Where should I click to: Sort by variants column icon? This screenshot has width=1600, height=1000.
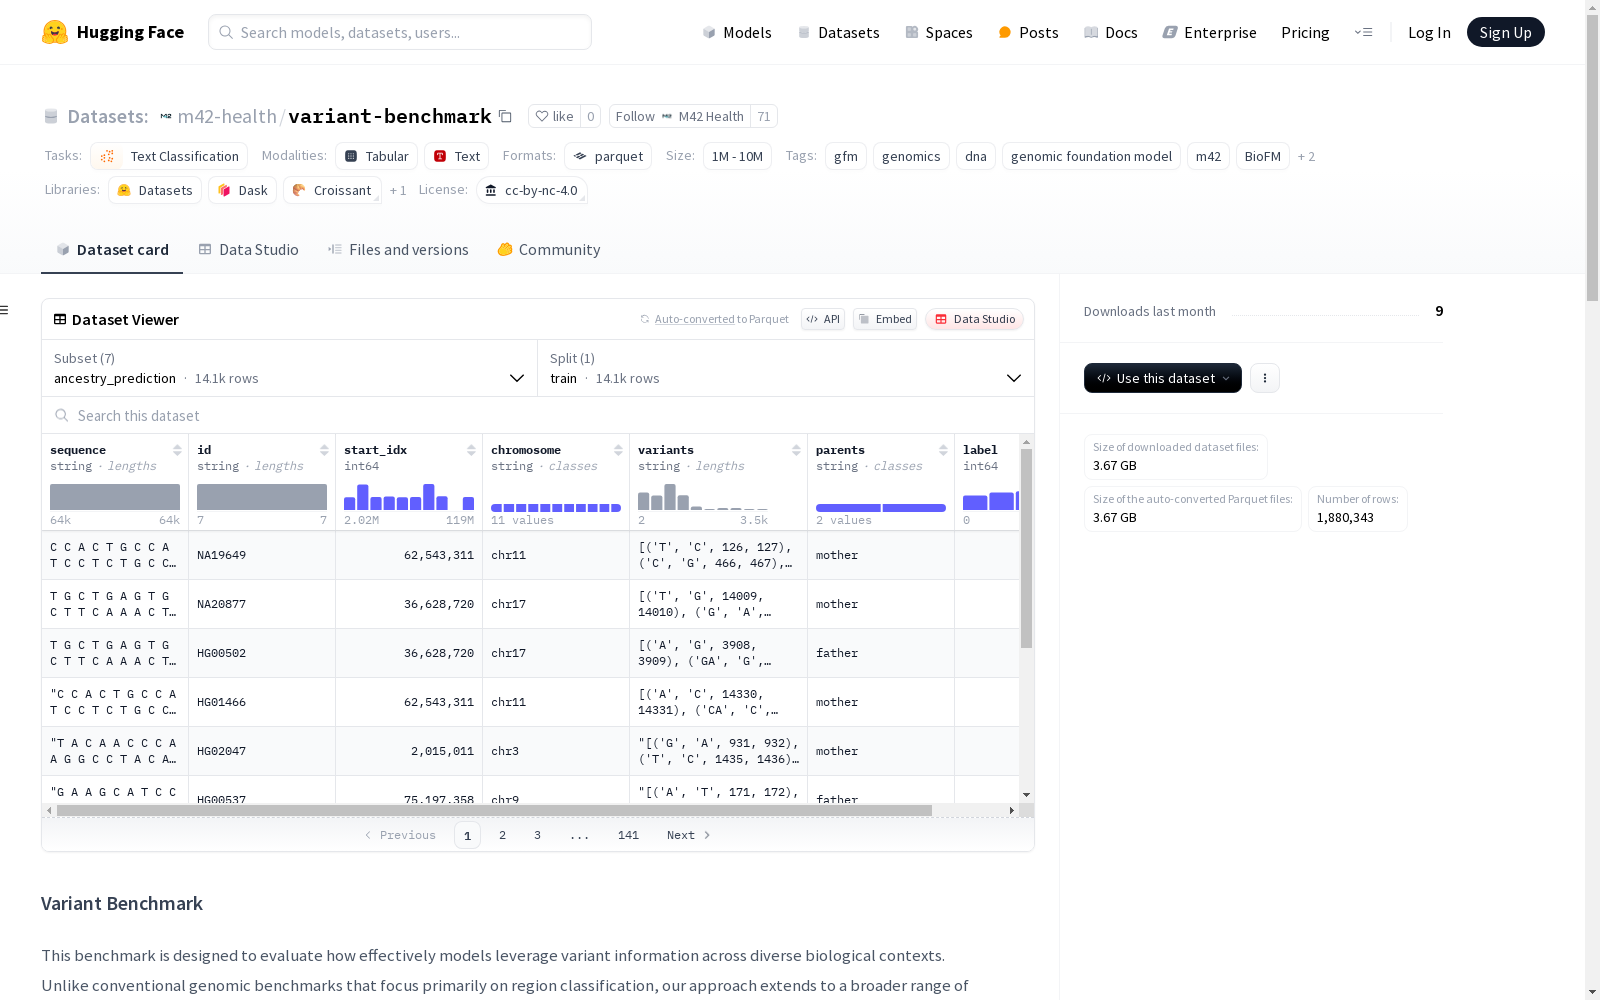pos(796,450)
